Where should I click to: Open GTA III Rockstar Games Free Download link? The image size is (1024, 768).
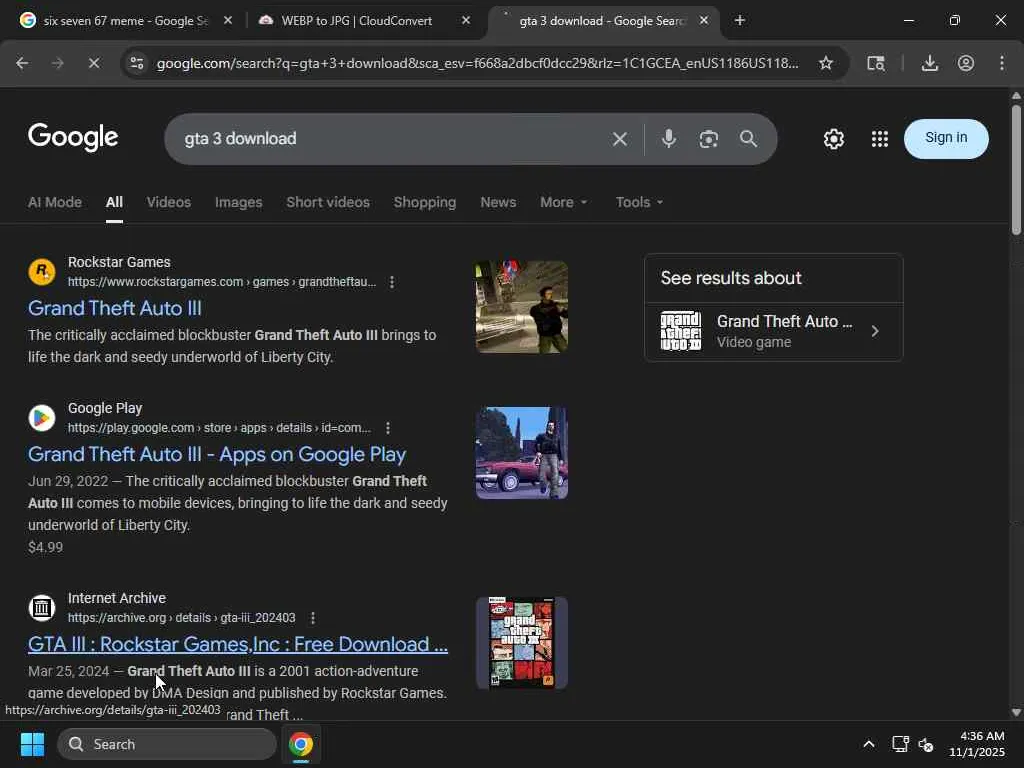238,645
